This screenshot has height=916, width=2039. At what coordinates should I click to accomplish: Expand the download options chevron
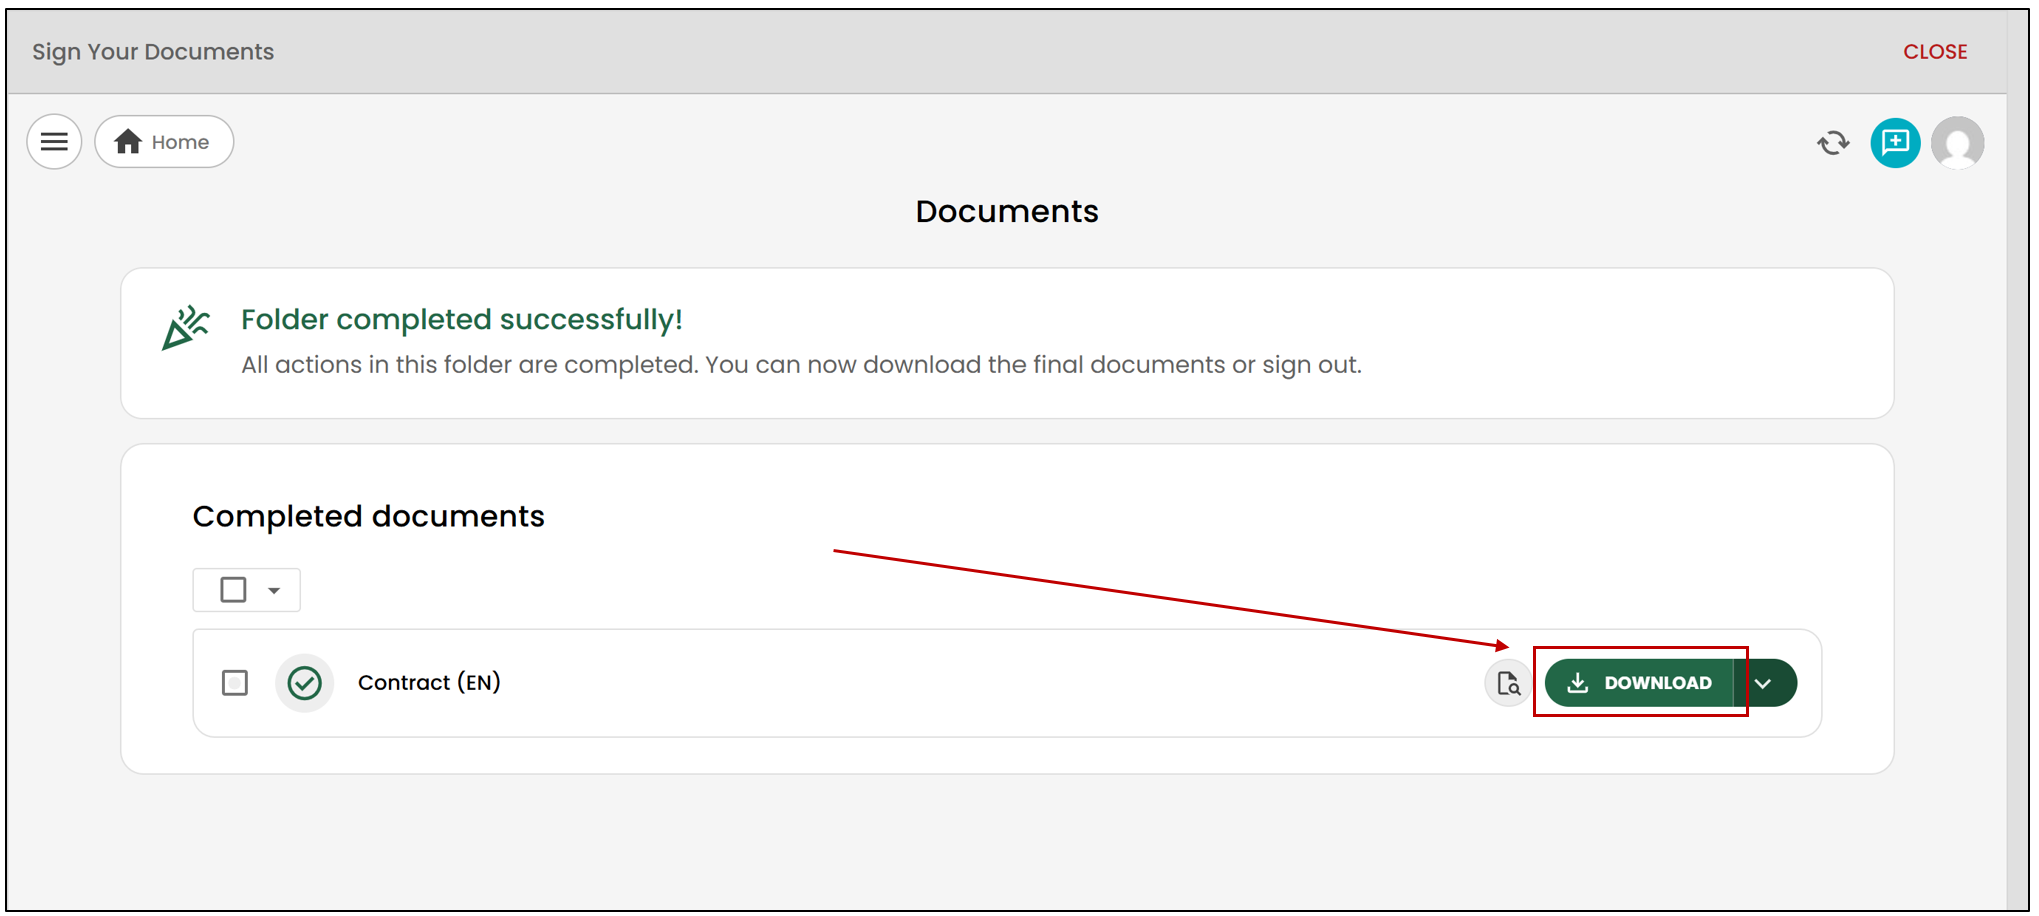(x=1765, y=683)
